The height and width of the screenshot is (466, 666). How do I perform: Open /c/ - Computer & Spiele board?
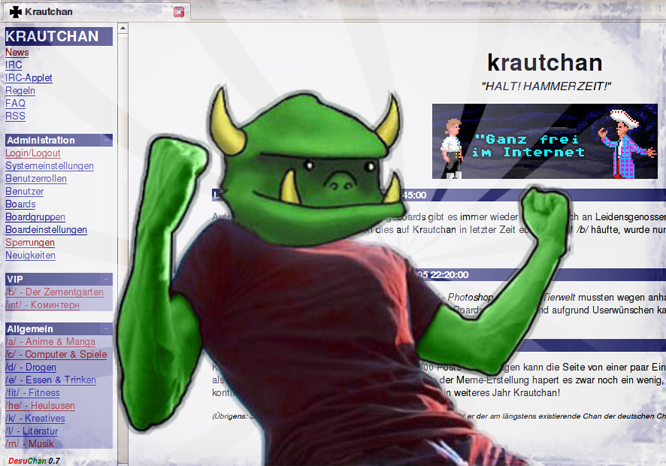(56, 354)
